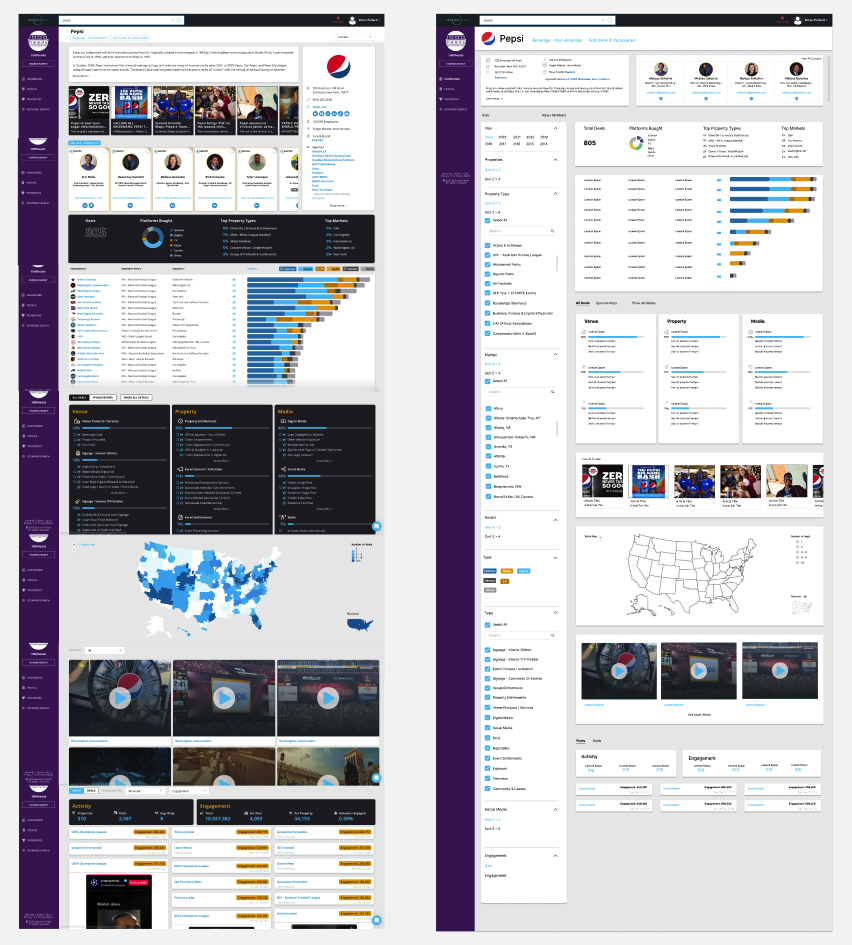
Task: Collapse the Engagement filter section
Action: [555, 856]
